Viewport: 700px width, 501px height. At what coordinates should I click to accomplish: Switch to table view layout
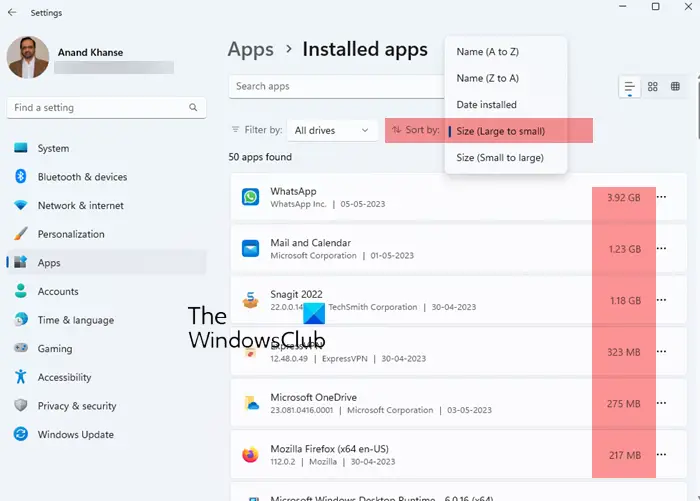(675, 87)
